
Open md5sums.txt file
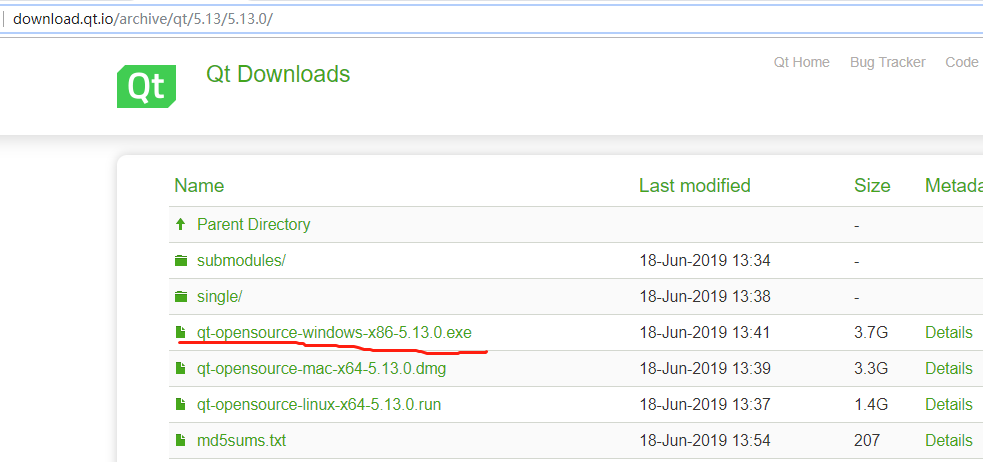[x=241, y=441]
